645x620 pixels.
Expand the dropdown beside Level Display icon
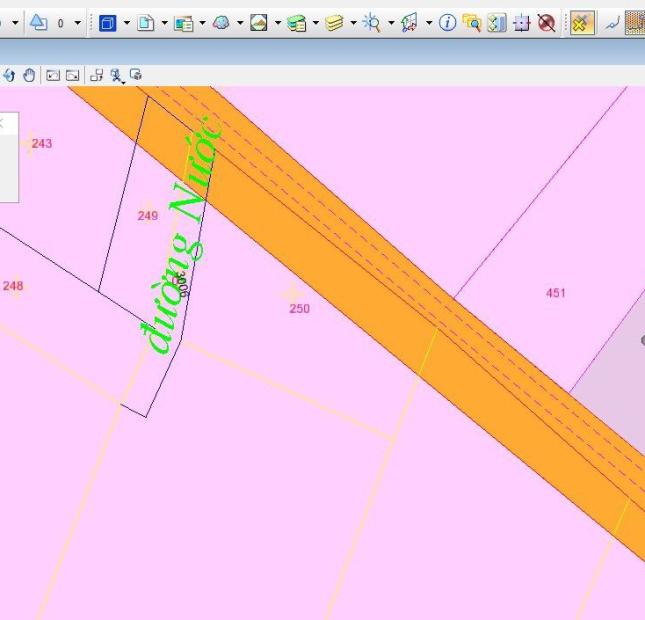353,23
